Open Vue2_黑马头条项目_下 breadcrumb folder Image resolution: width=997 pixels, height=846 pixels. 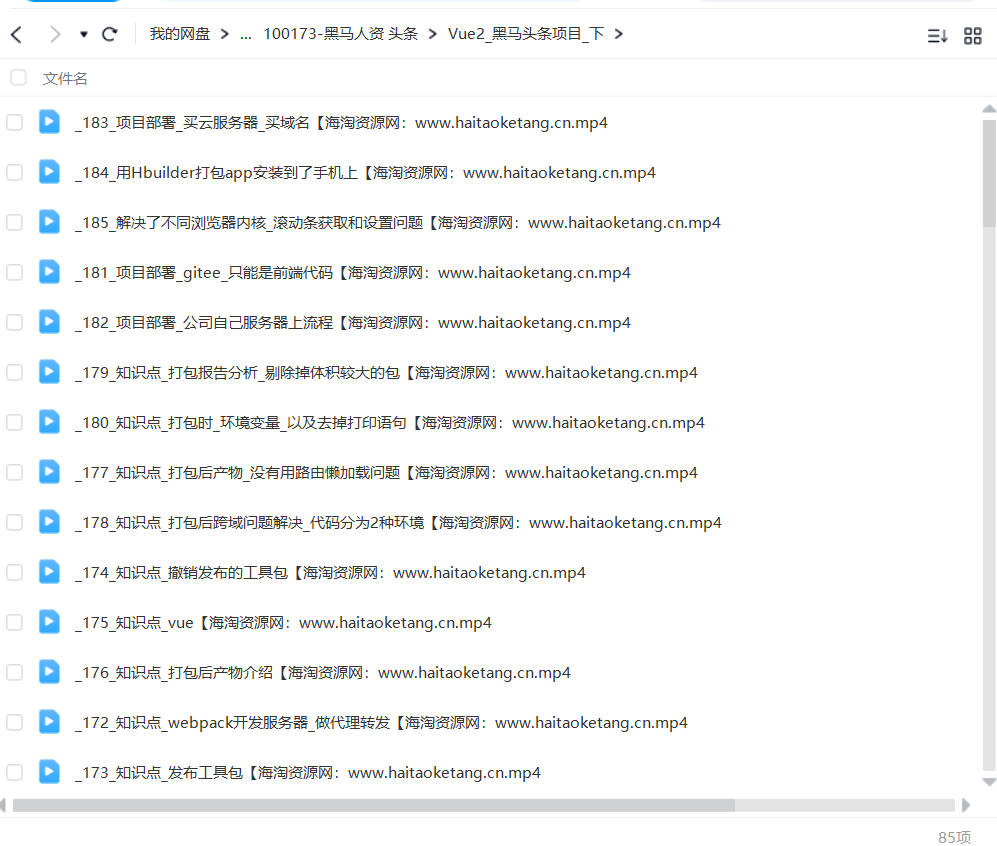pos(526,34)
